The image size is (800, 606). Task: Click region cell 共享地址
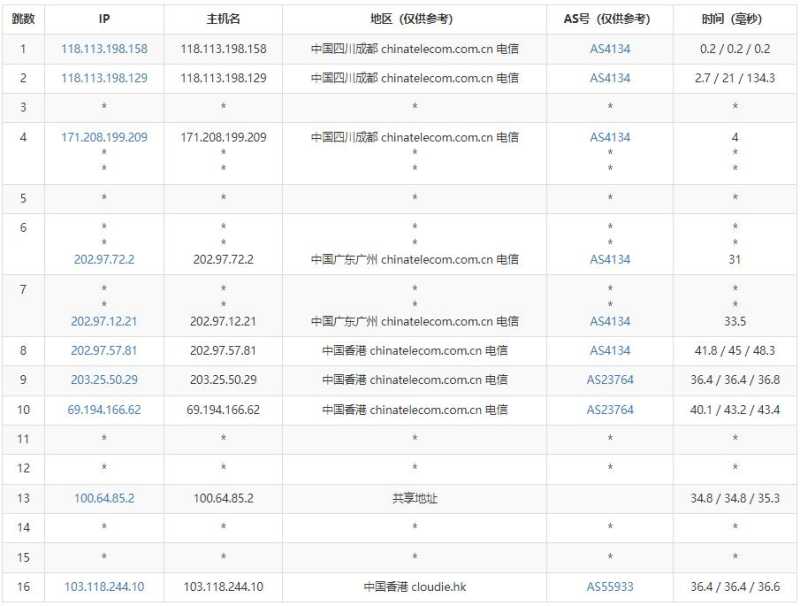(415, 498)
